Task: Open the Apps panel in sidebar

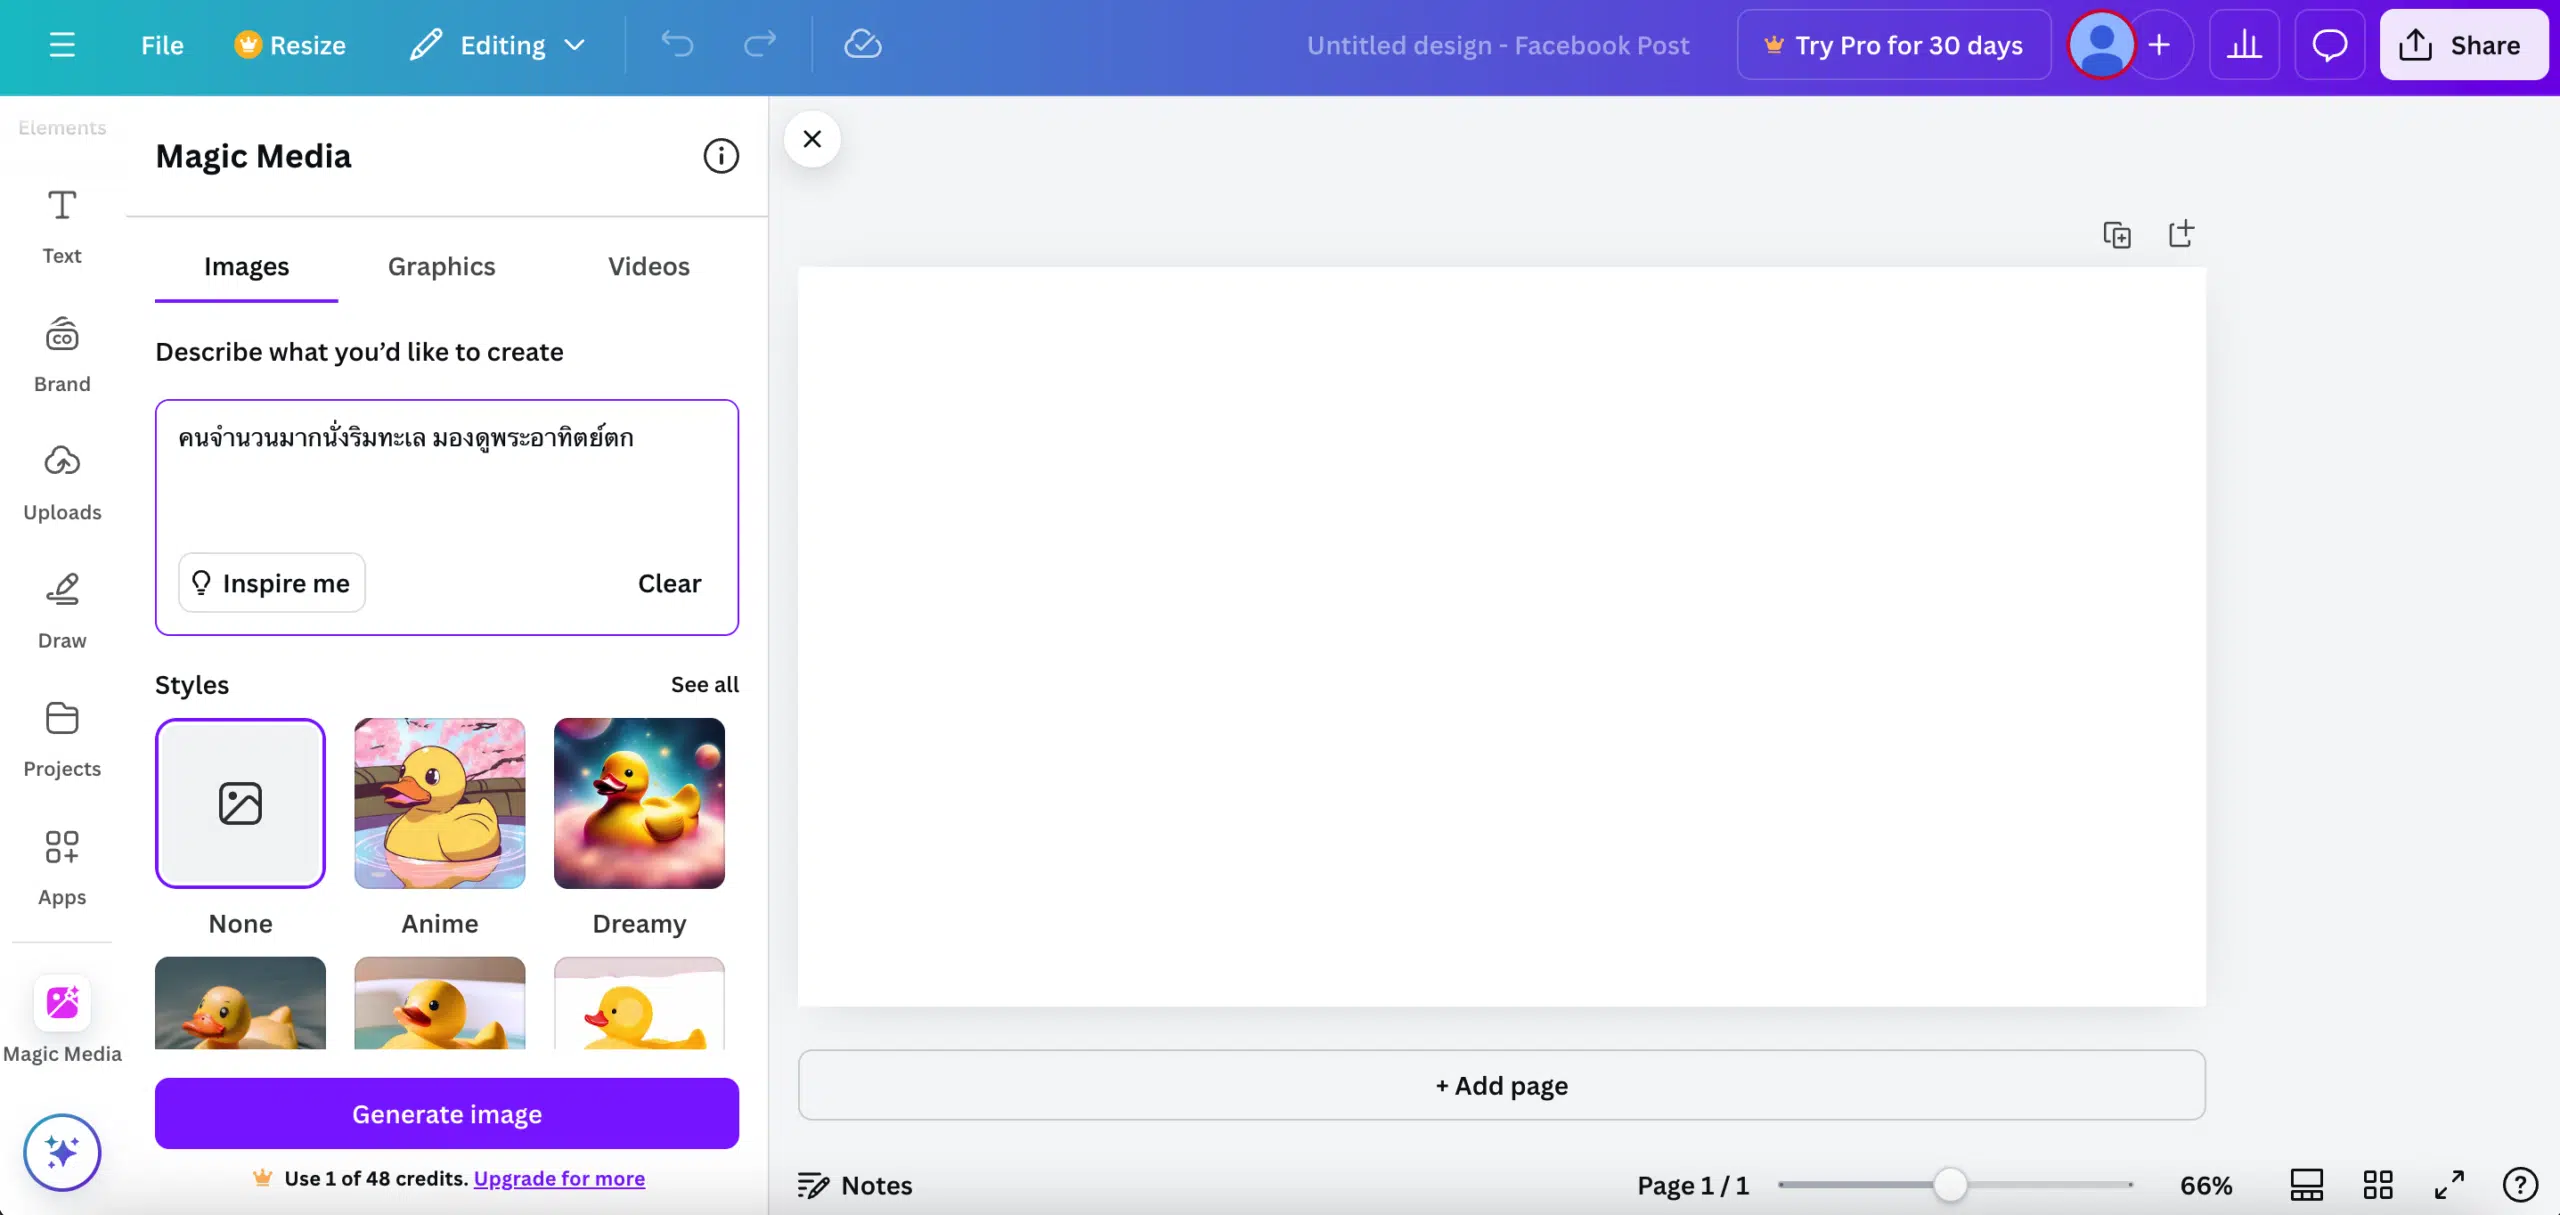Action: 62,868
